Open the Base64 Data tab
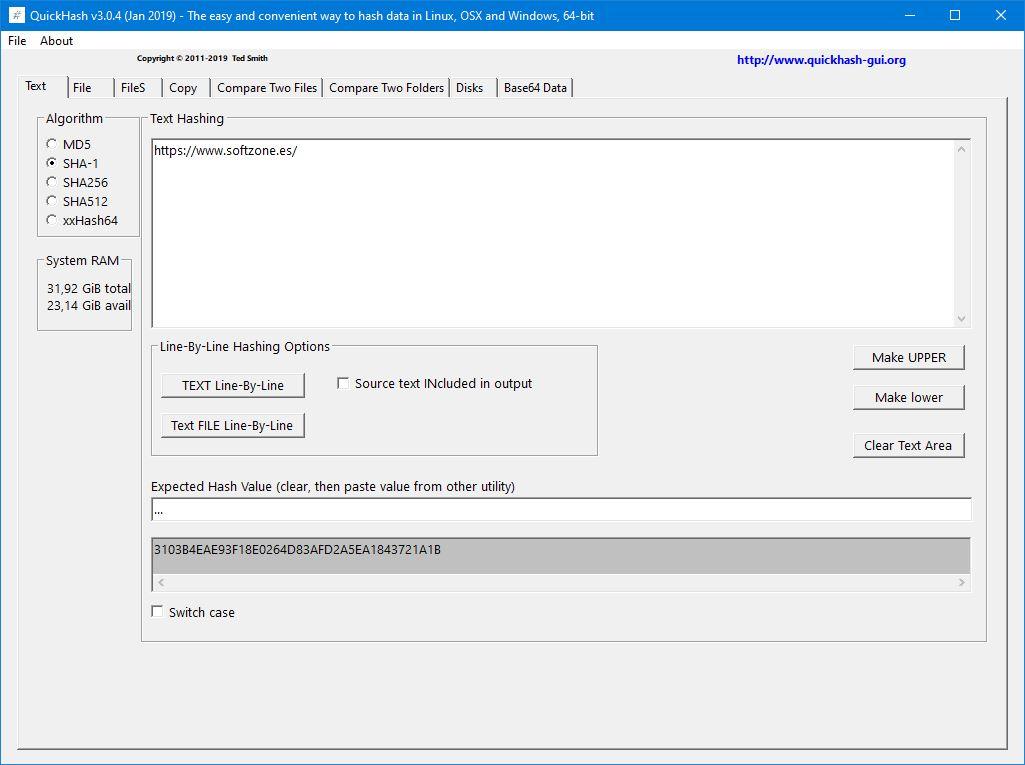This screenshot has height=765, width=1025. [535, 88]
